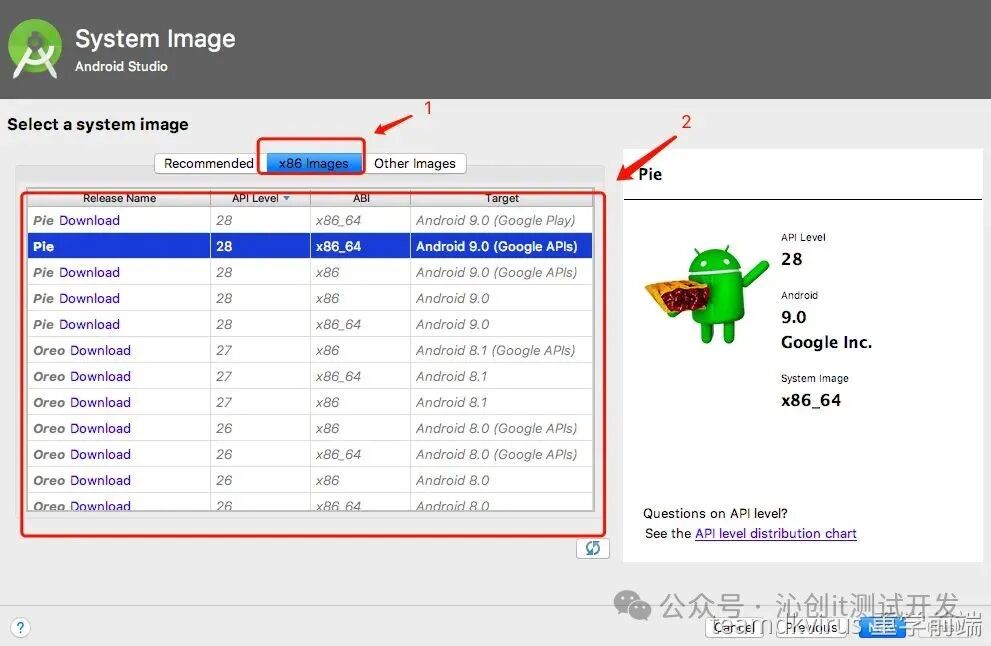The width and height of the screenshot is (991, 646).
Task: Click the API Level sort arrow
Action: [286, 198]
